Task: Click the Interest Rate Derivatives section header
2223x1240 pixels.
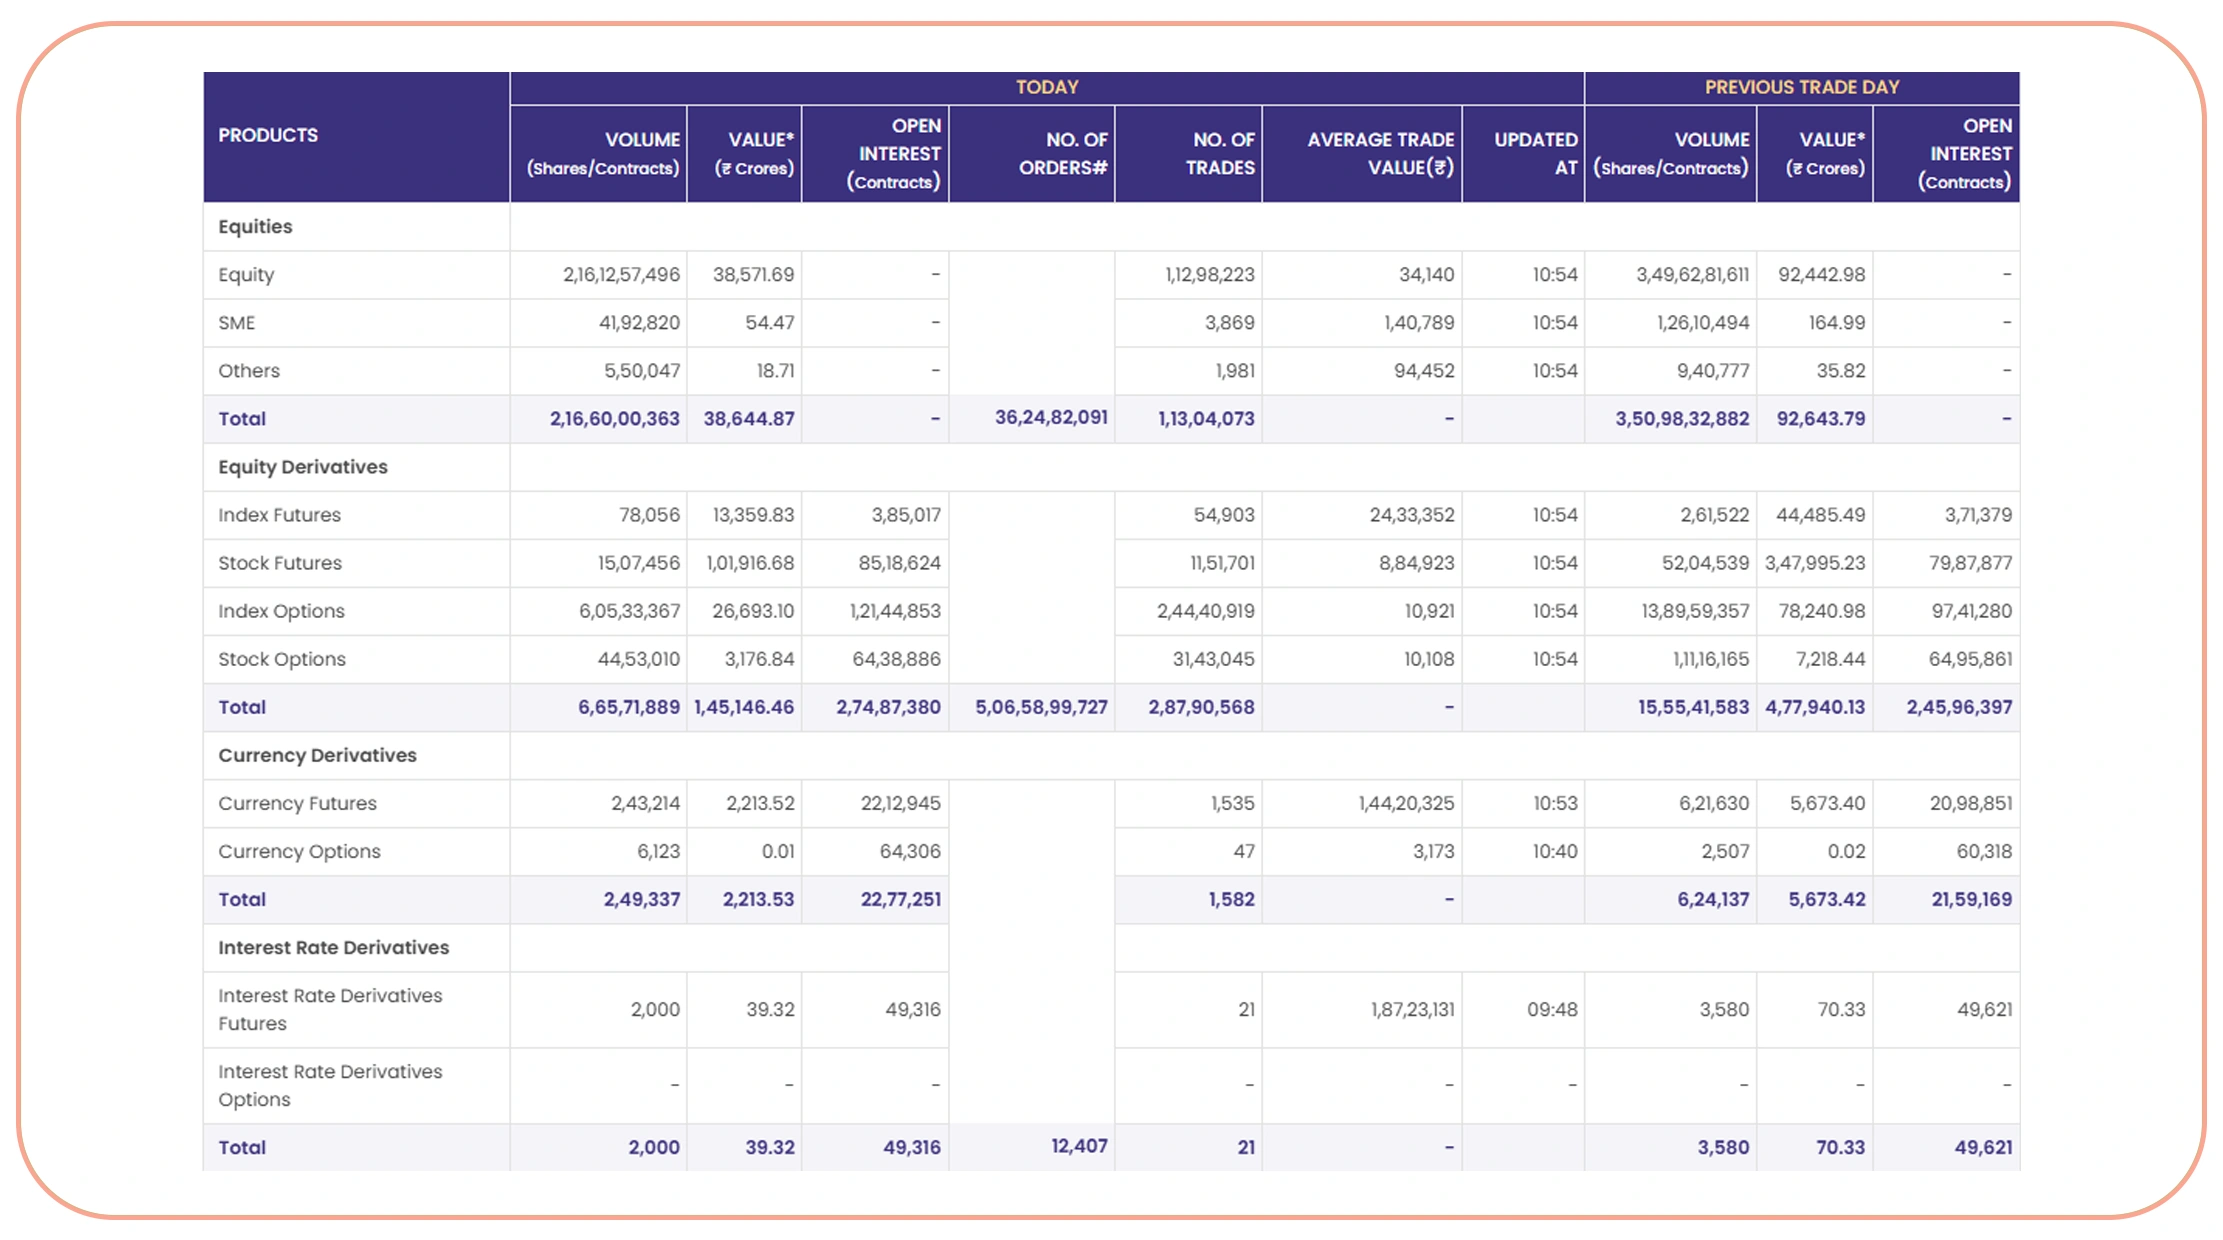Action: coord(333,947)
